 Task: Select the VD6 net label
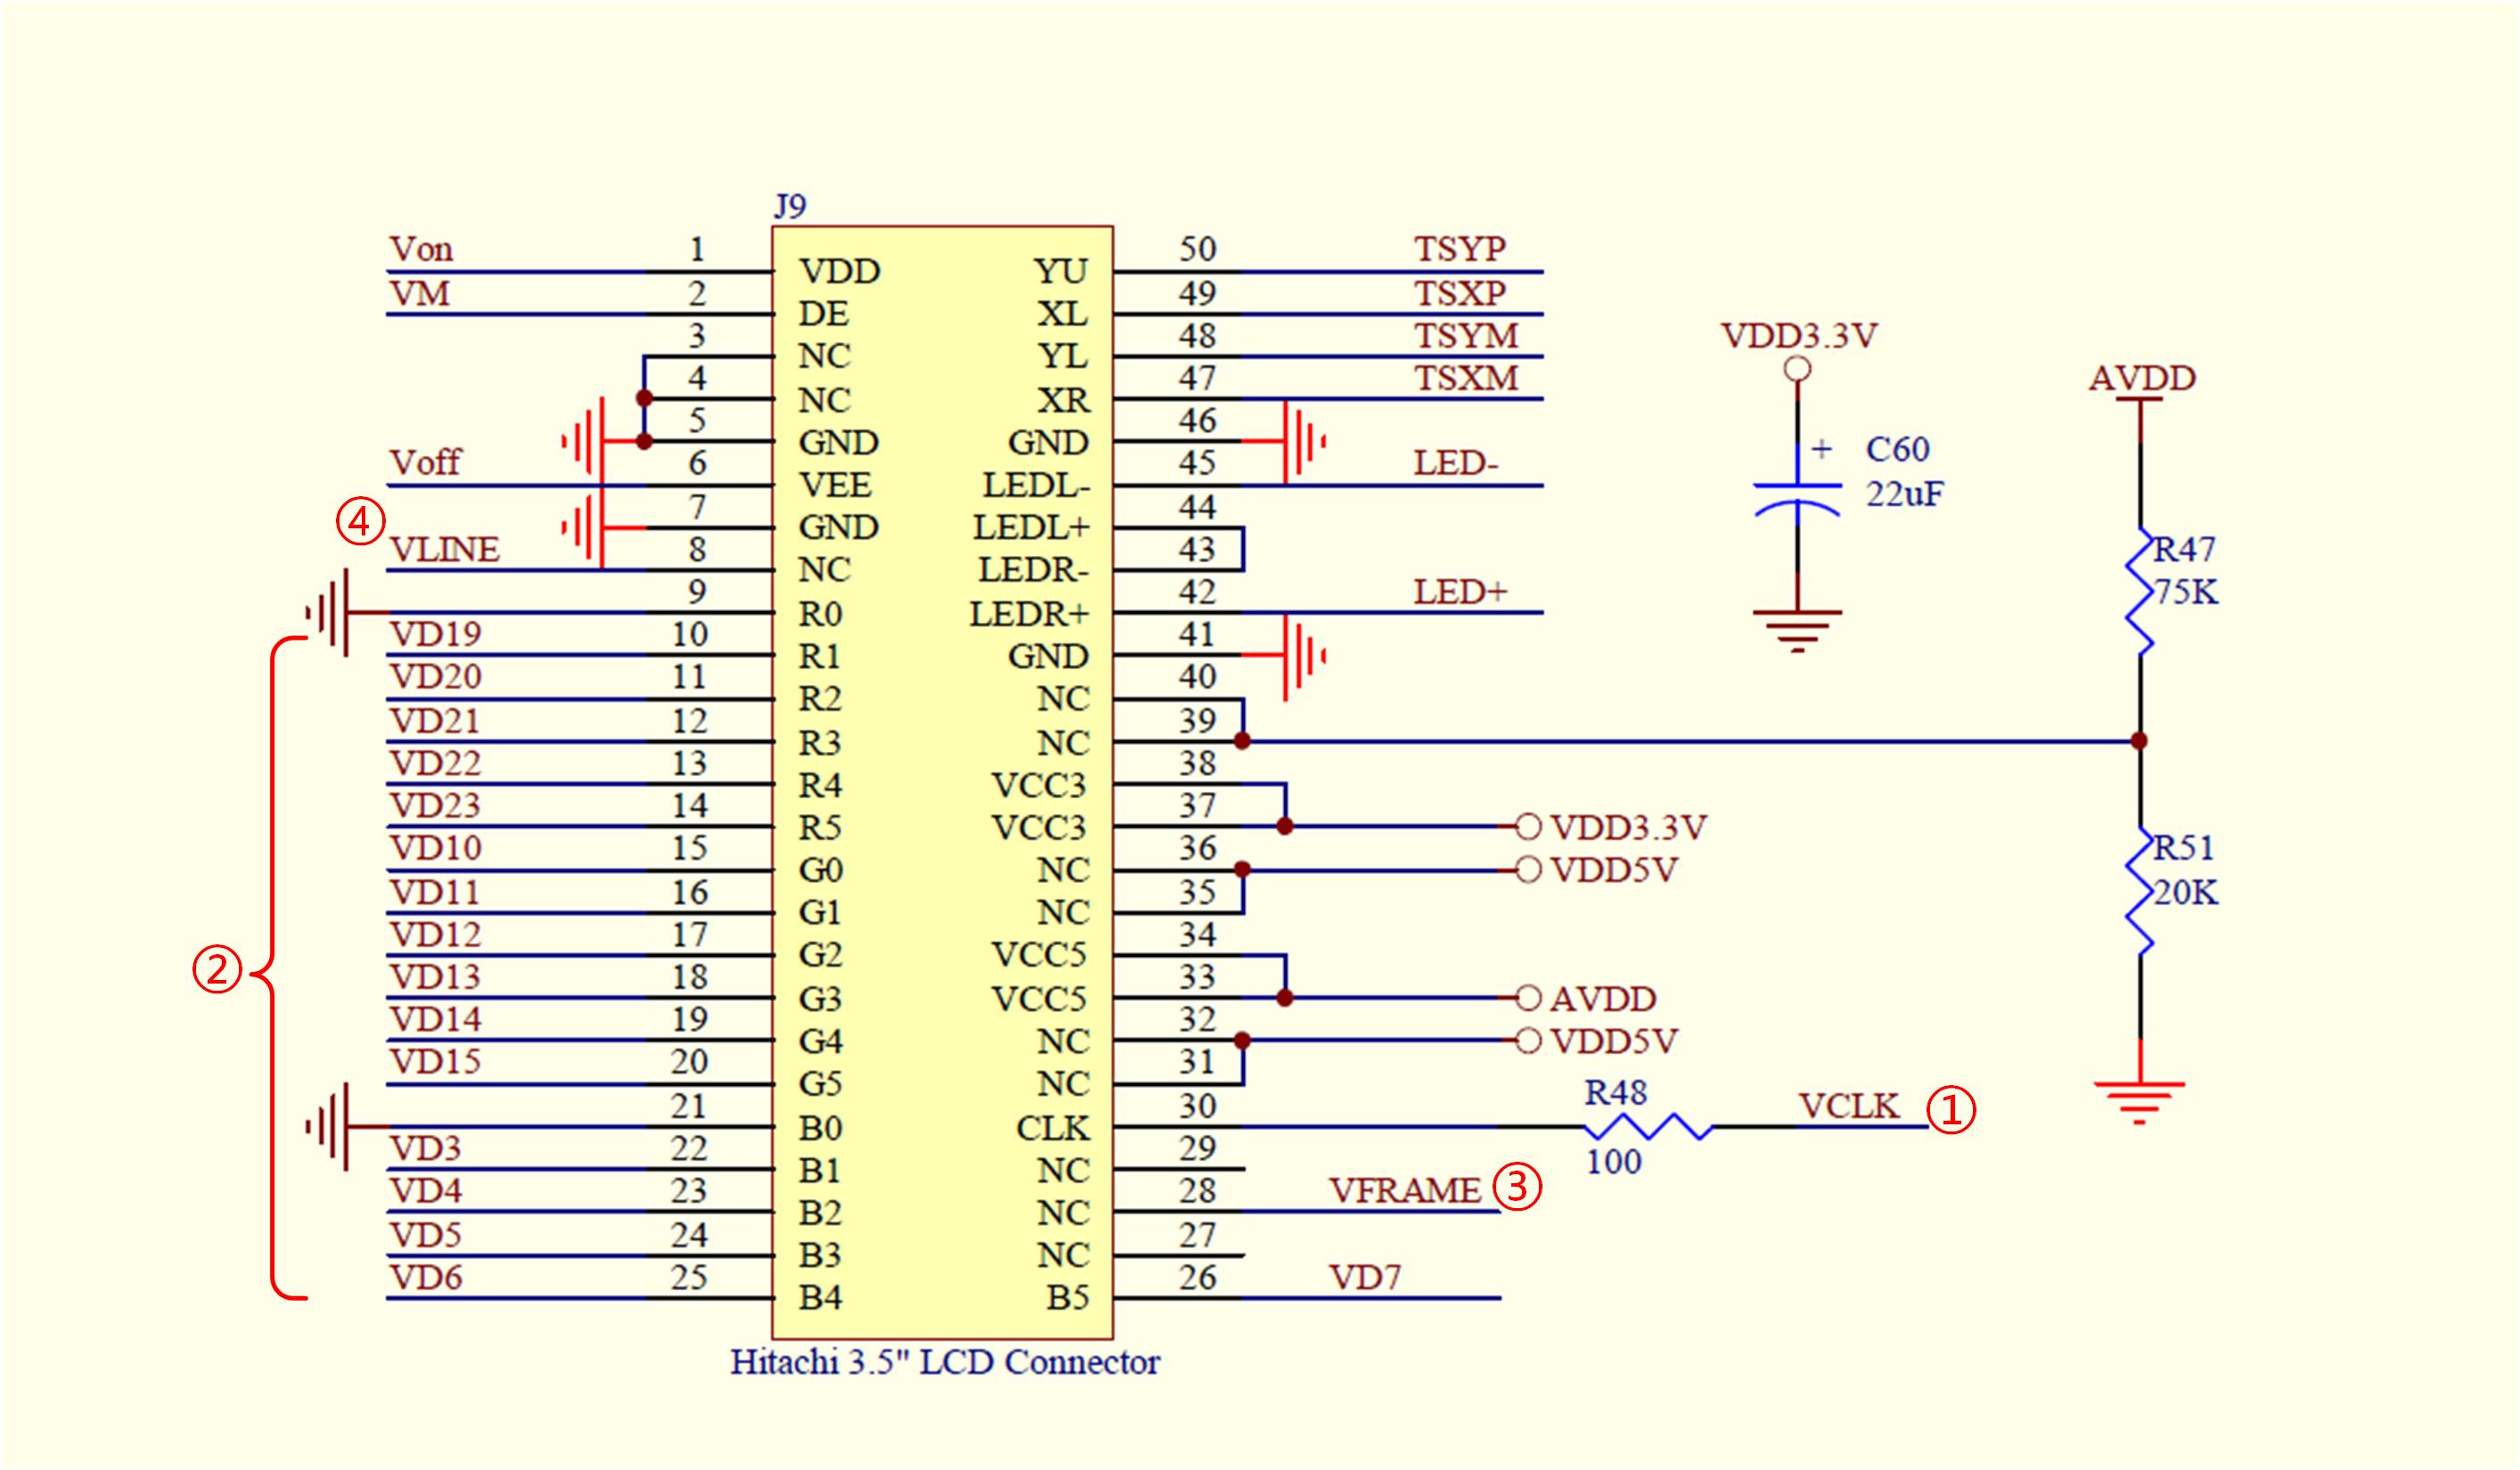click(426, 1277)
